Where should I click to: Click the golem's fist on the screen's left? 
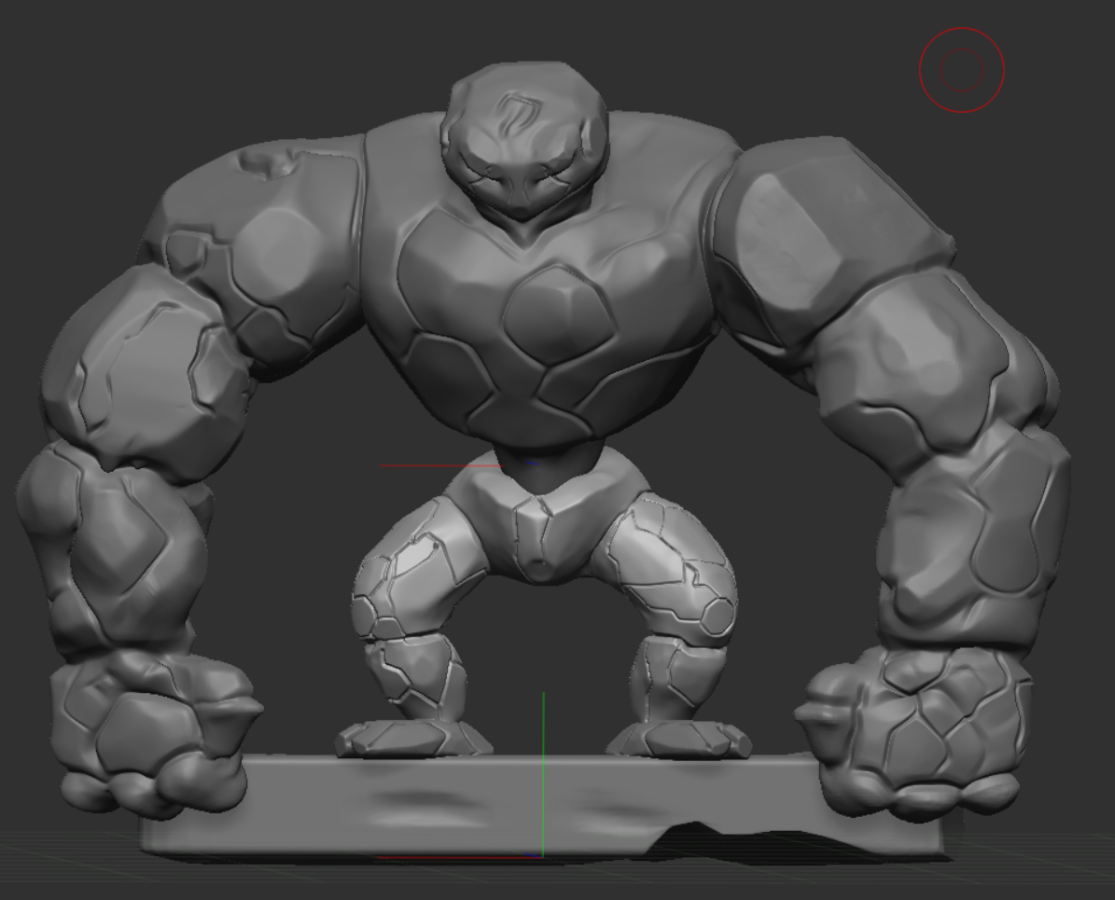click(156, 734)
